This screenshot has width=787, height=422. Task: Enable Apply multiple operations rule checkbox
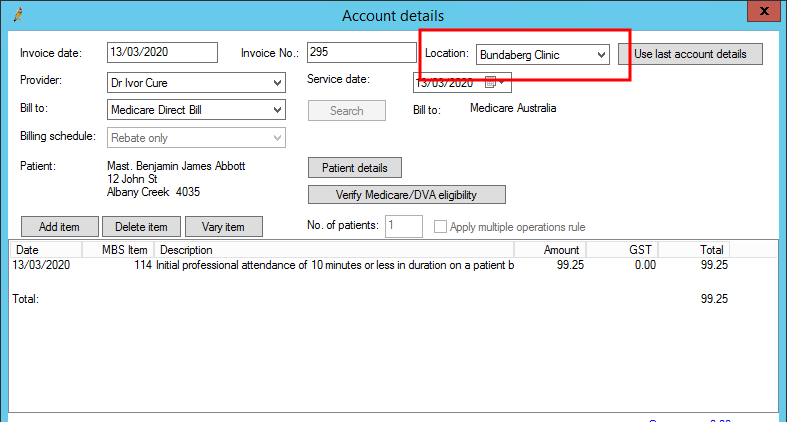click(x=441, y=227)
